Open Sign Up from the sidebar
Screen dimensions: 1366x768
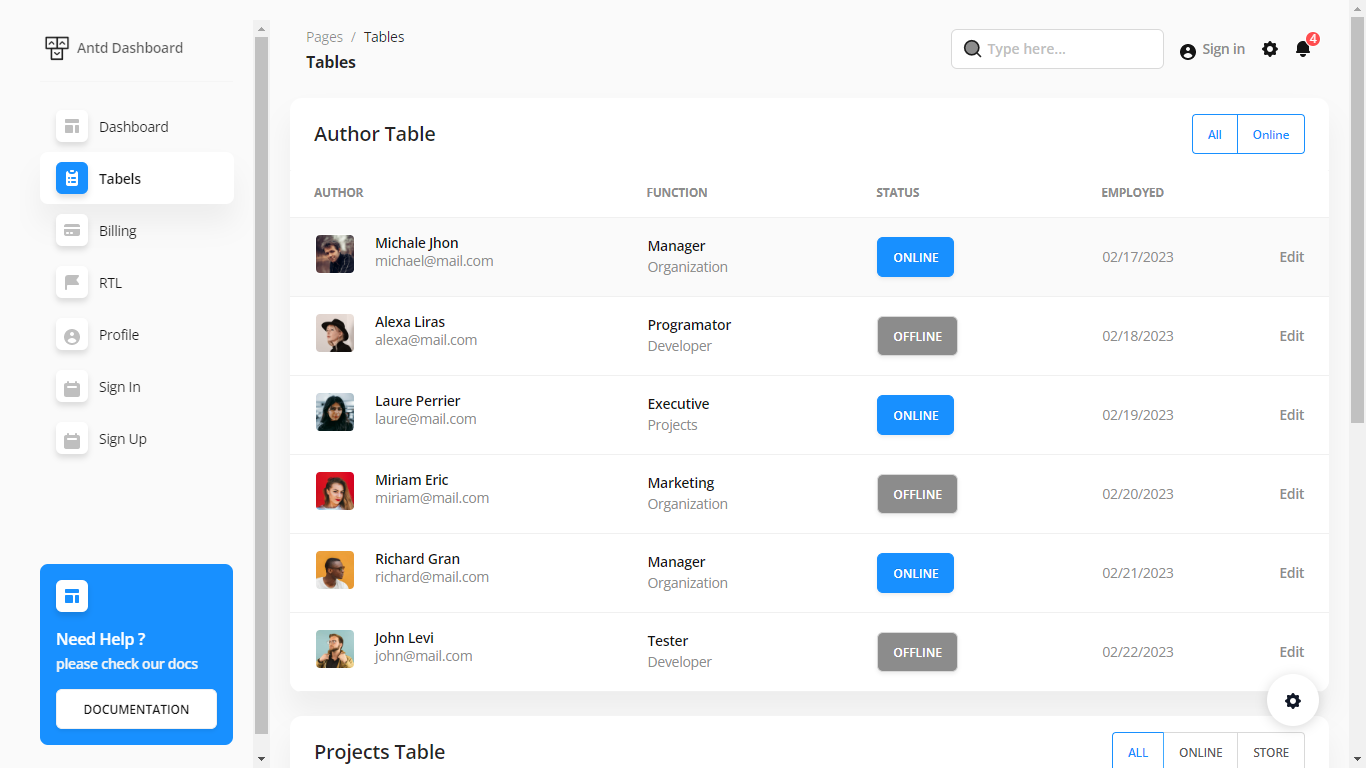point(137,439)
